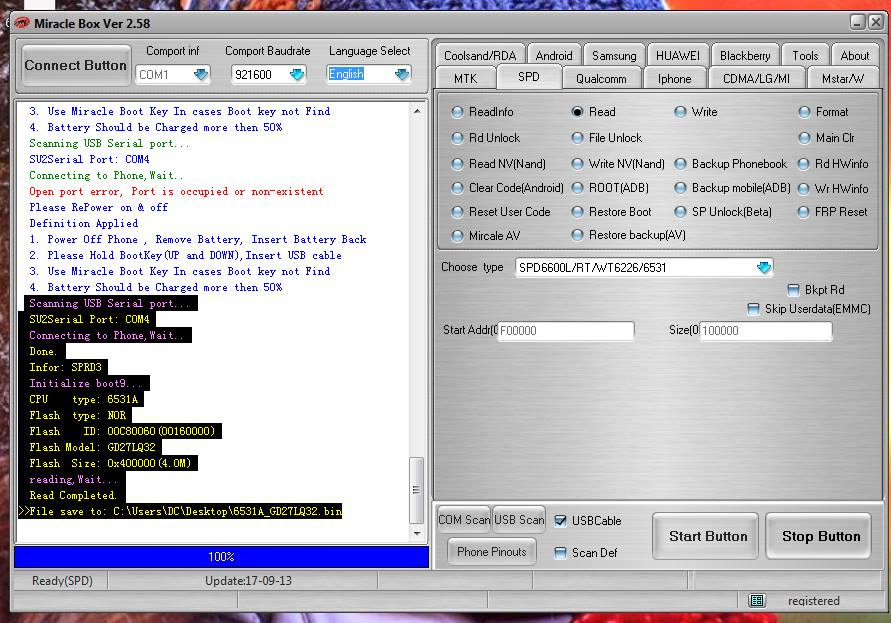Open the HUAWEI tab

pos(678,55)
